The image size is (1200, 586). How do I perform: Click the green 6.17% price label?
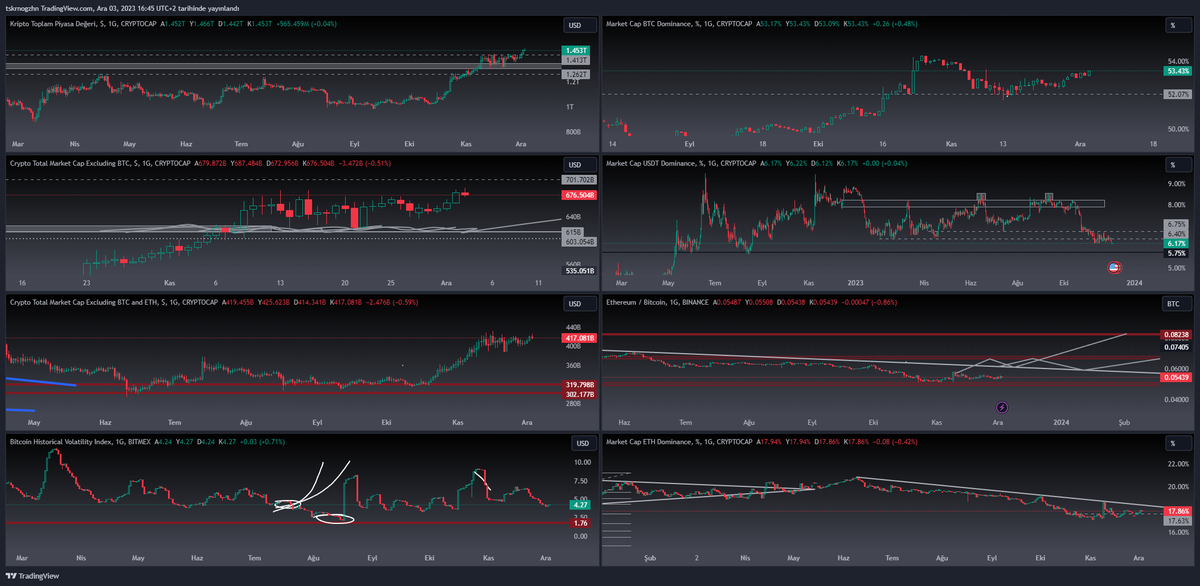1175,243
